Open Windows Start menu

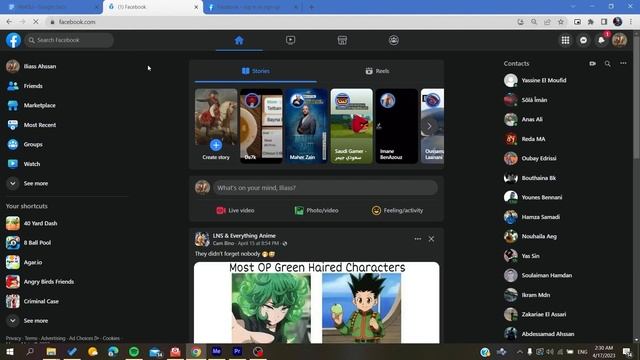[x=9, y=351]
